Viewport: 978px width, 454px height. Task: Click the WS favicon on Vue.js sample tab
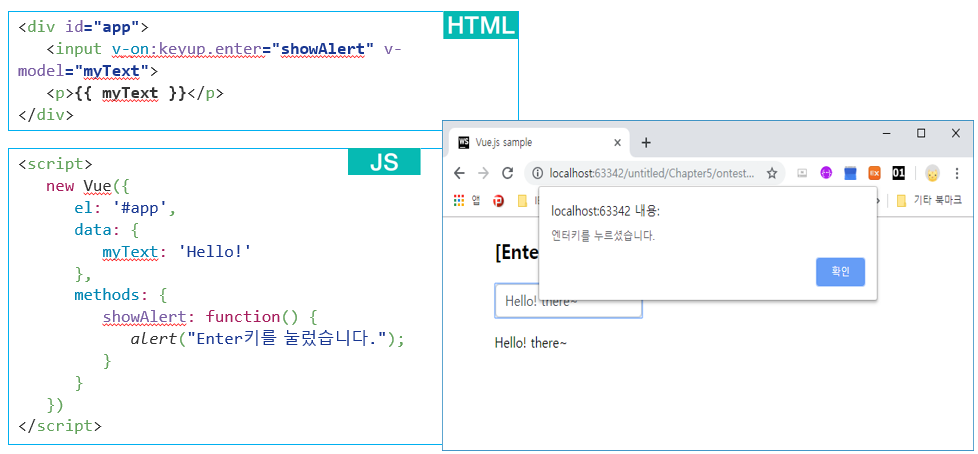(x=463, y=142)
